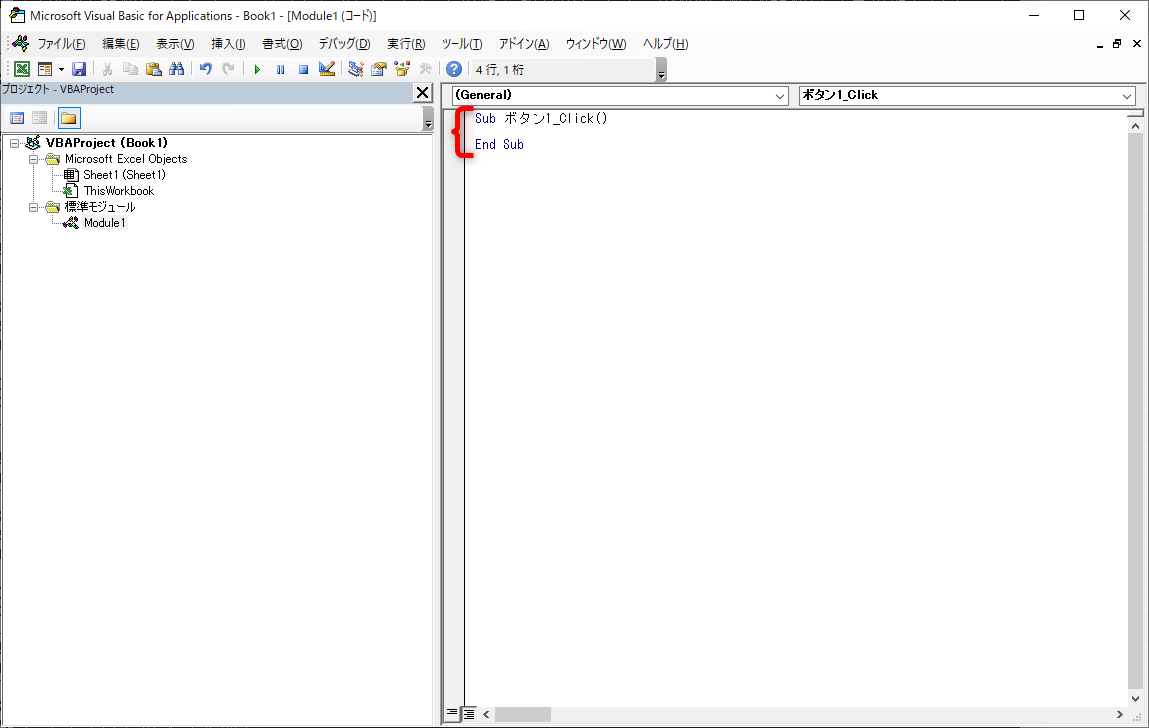Click View Code icon in Project pane
This screenshot has width=1149, height=728.
(18, 118)
